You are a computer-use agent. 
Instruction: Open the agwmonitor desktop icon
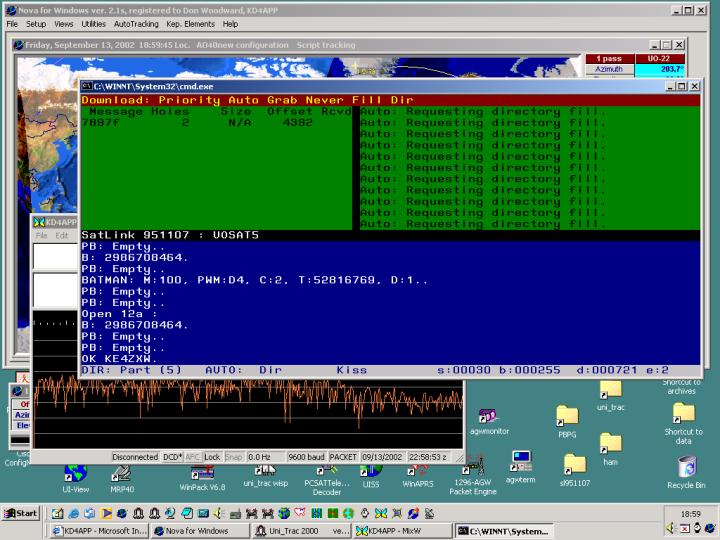point(487,416)
